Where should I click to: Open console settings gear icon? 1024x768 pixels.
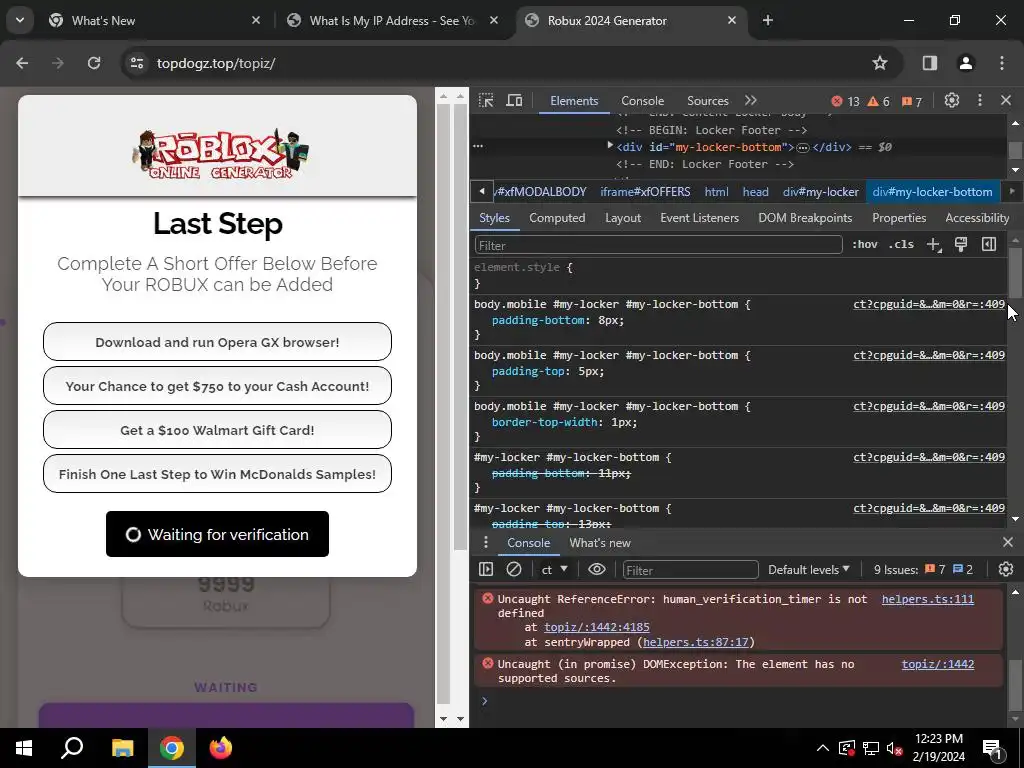(x=1006, y=569)
